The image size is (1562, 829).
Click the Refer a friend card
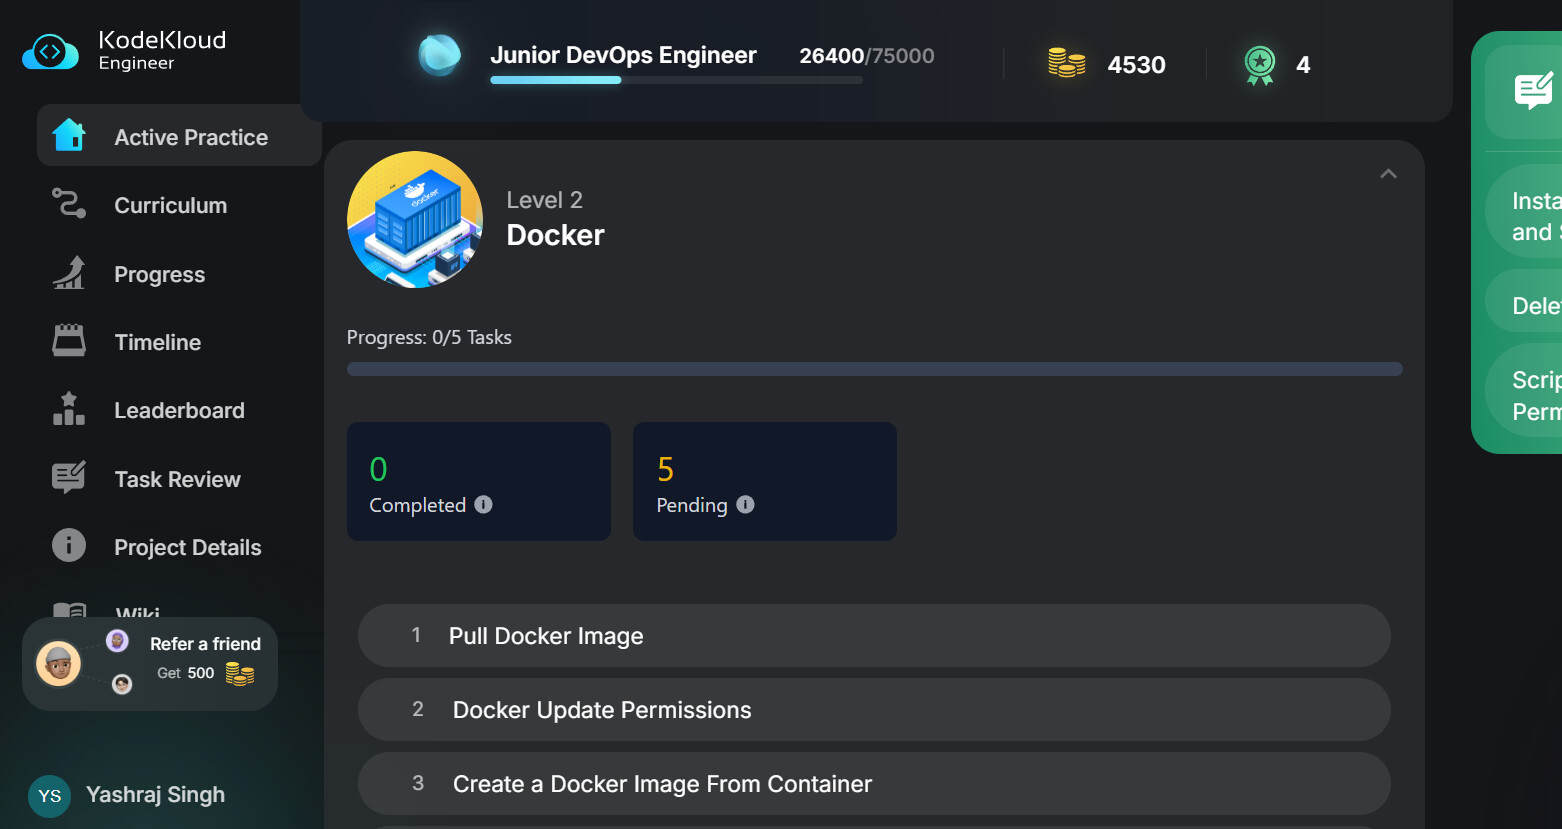coord(150,664)
